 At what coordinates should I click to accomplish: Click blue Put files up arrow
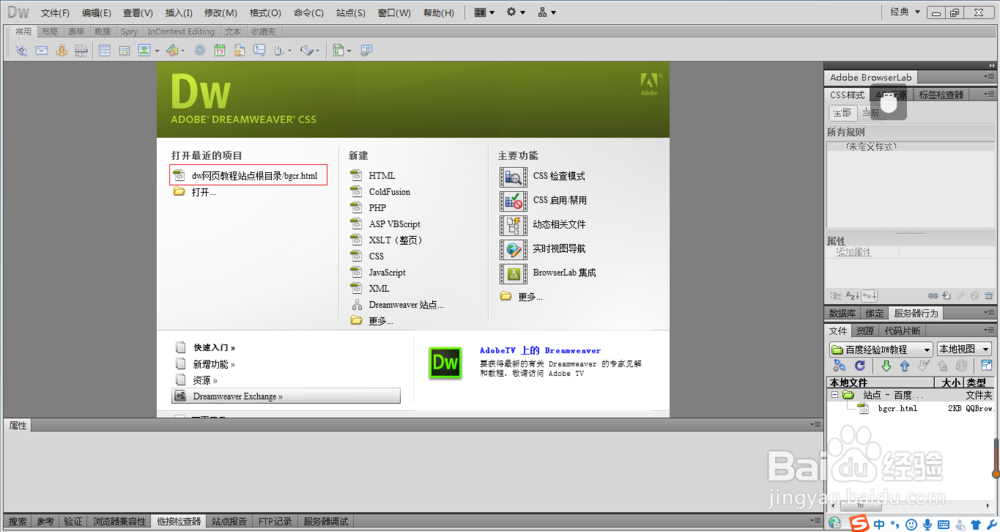[904, 366]
